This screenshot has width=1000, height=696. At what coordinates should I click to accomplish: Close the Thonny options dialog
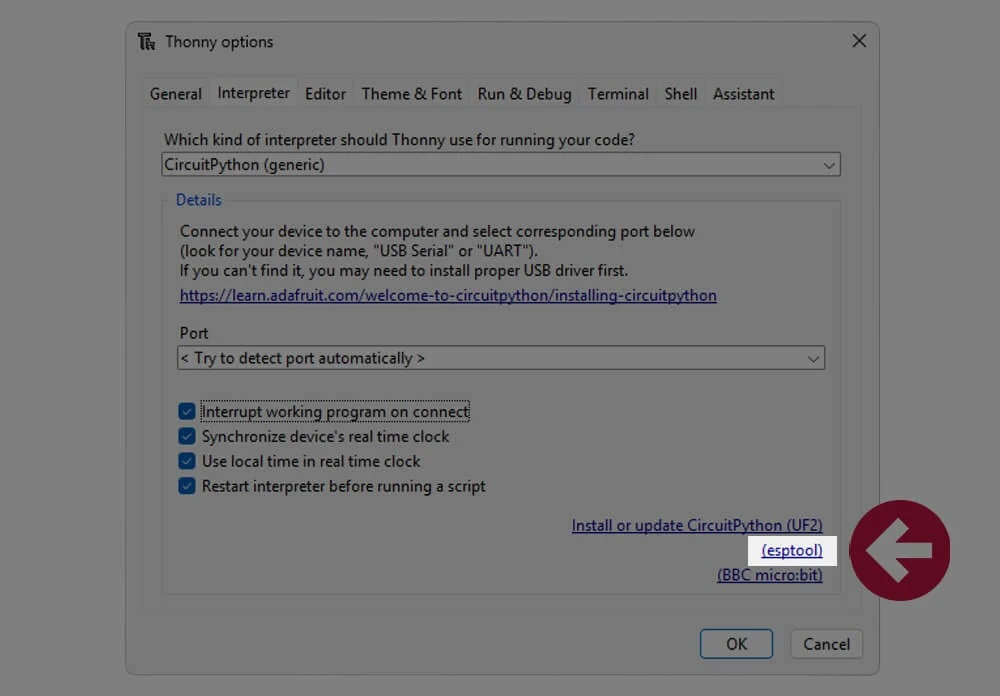859,41
